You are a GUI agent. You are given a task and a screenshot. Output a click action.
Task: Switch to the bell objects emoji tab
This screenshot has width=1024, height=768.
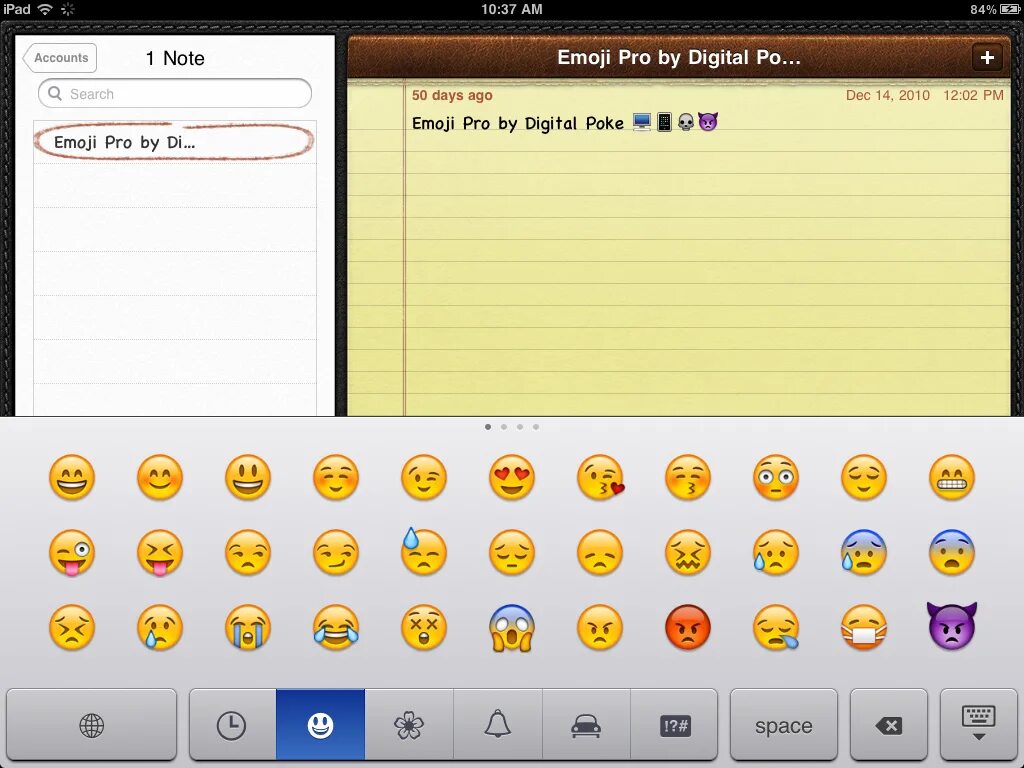[498, 725]
